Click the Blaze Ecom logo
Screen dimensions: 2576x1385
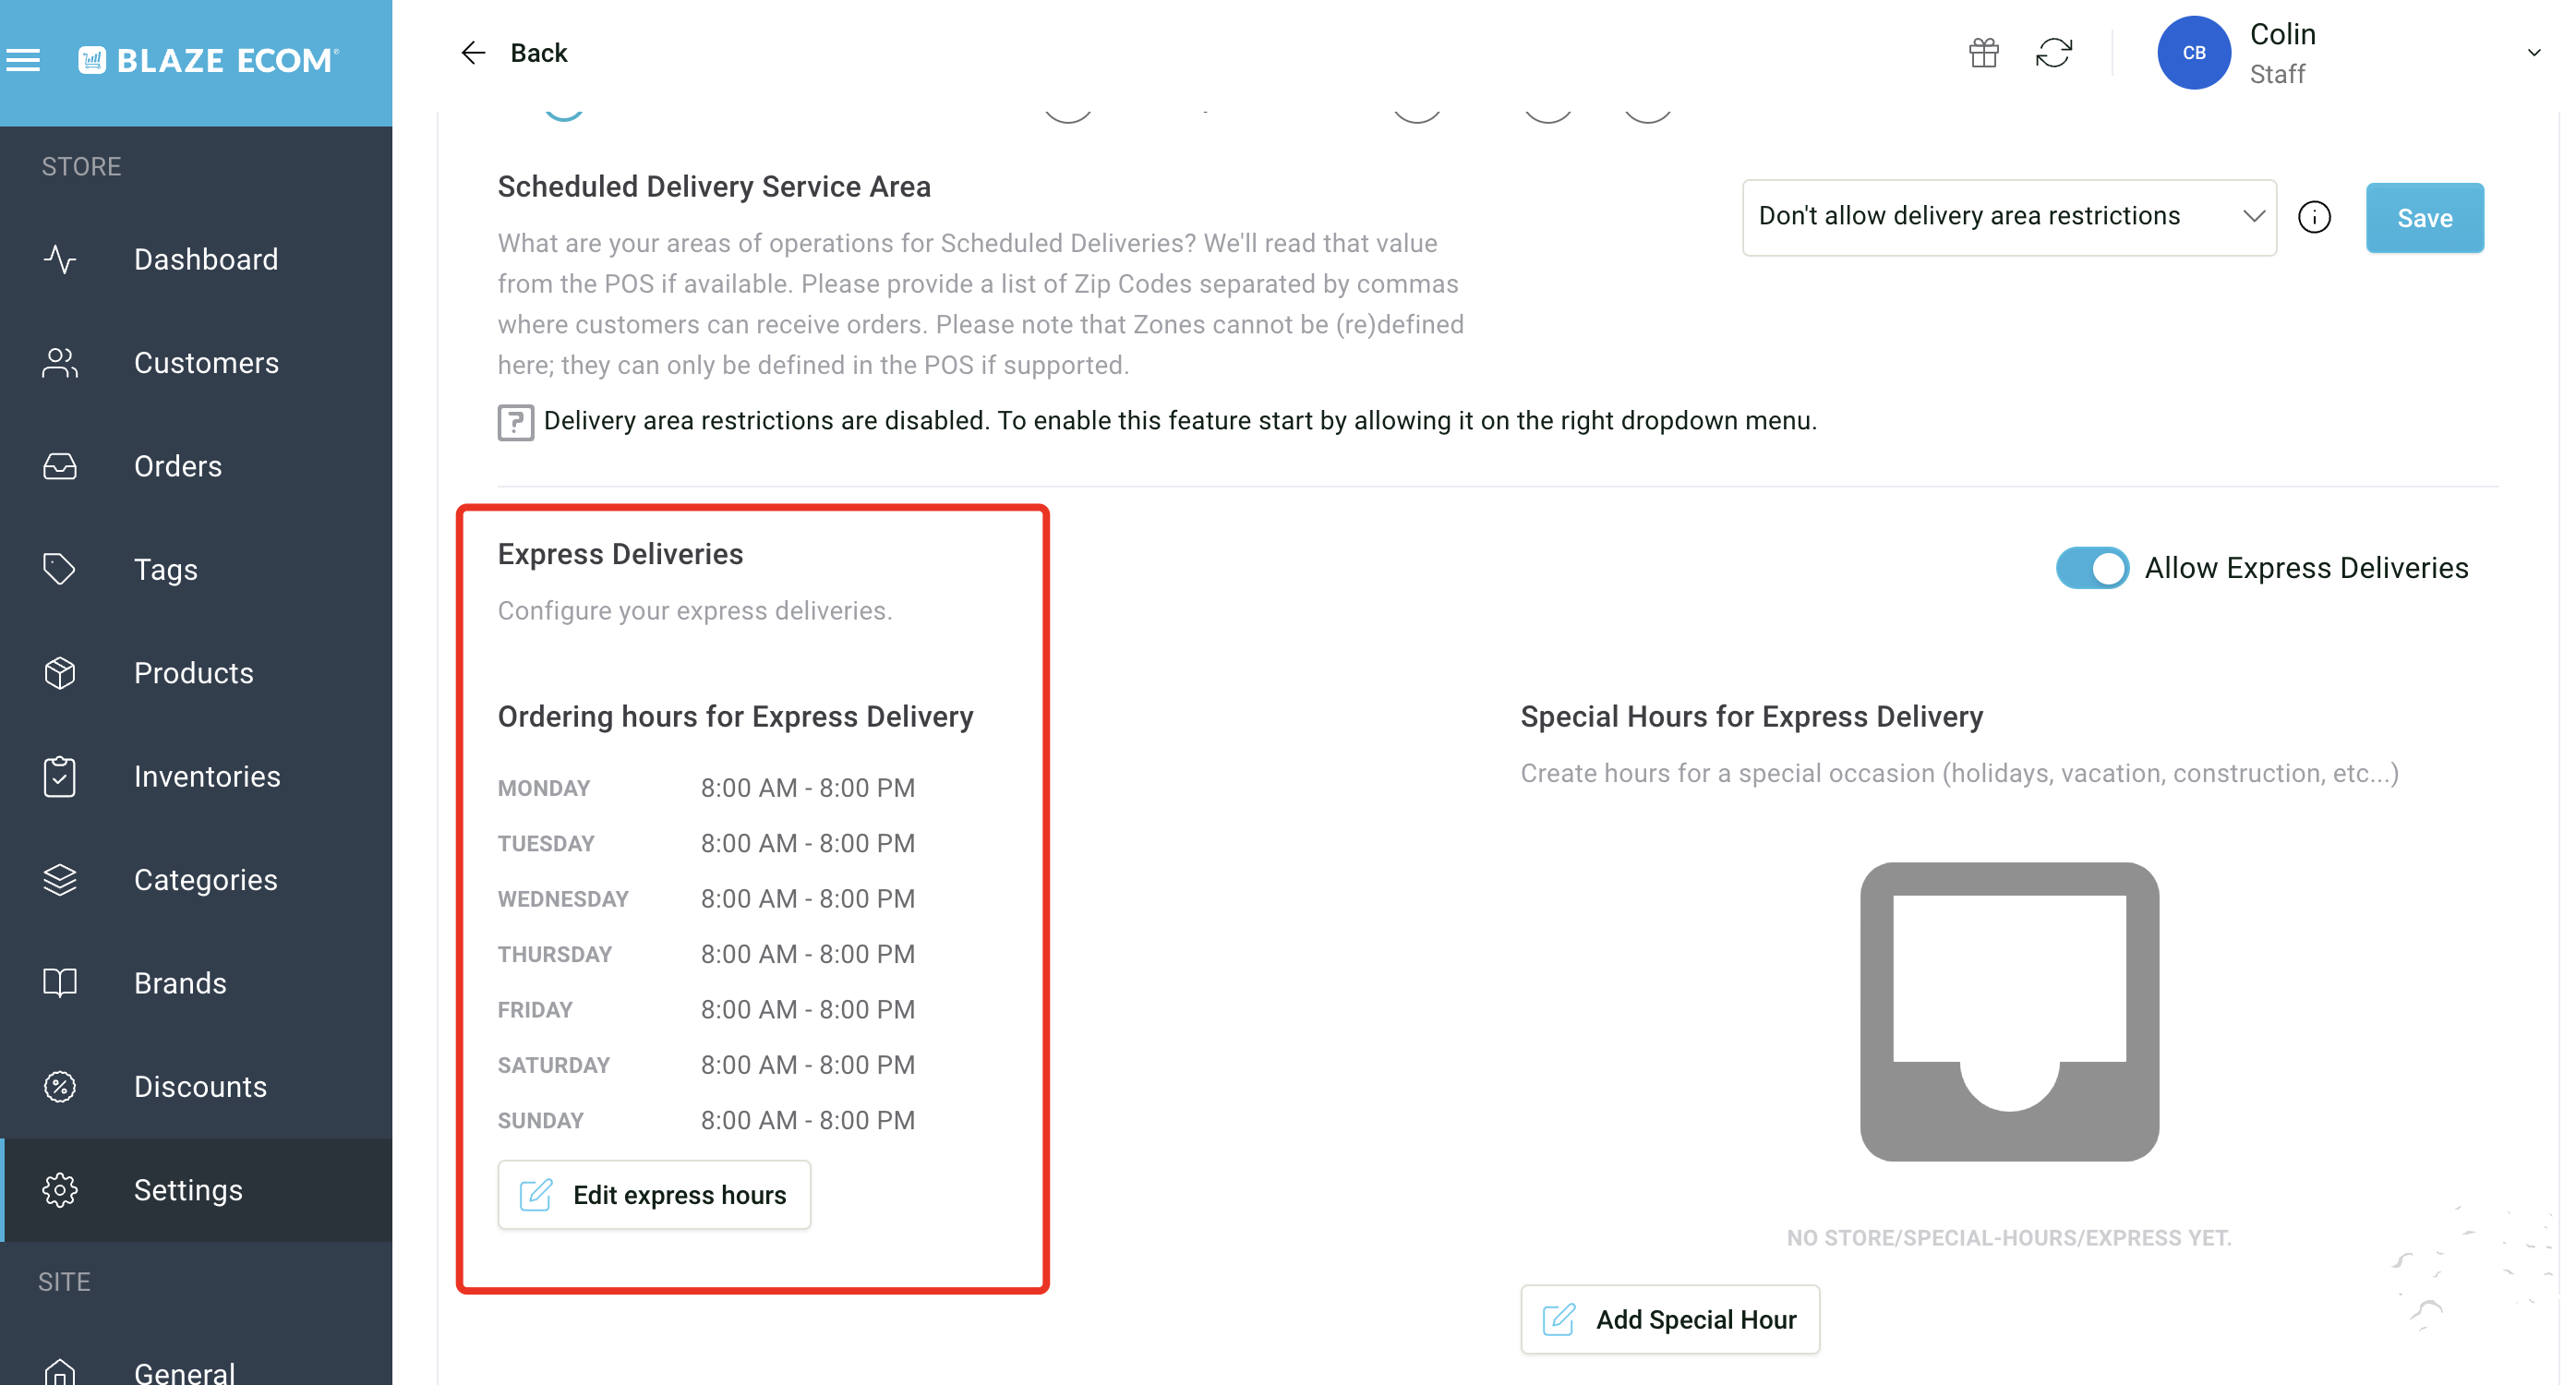pyautogui.click(x=209, y=61)
